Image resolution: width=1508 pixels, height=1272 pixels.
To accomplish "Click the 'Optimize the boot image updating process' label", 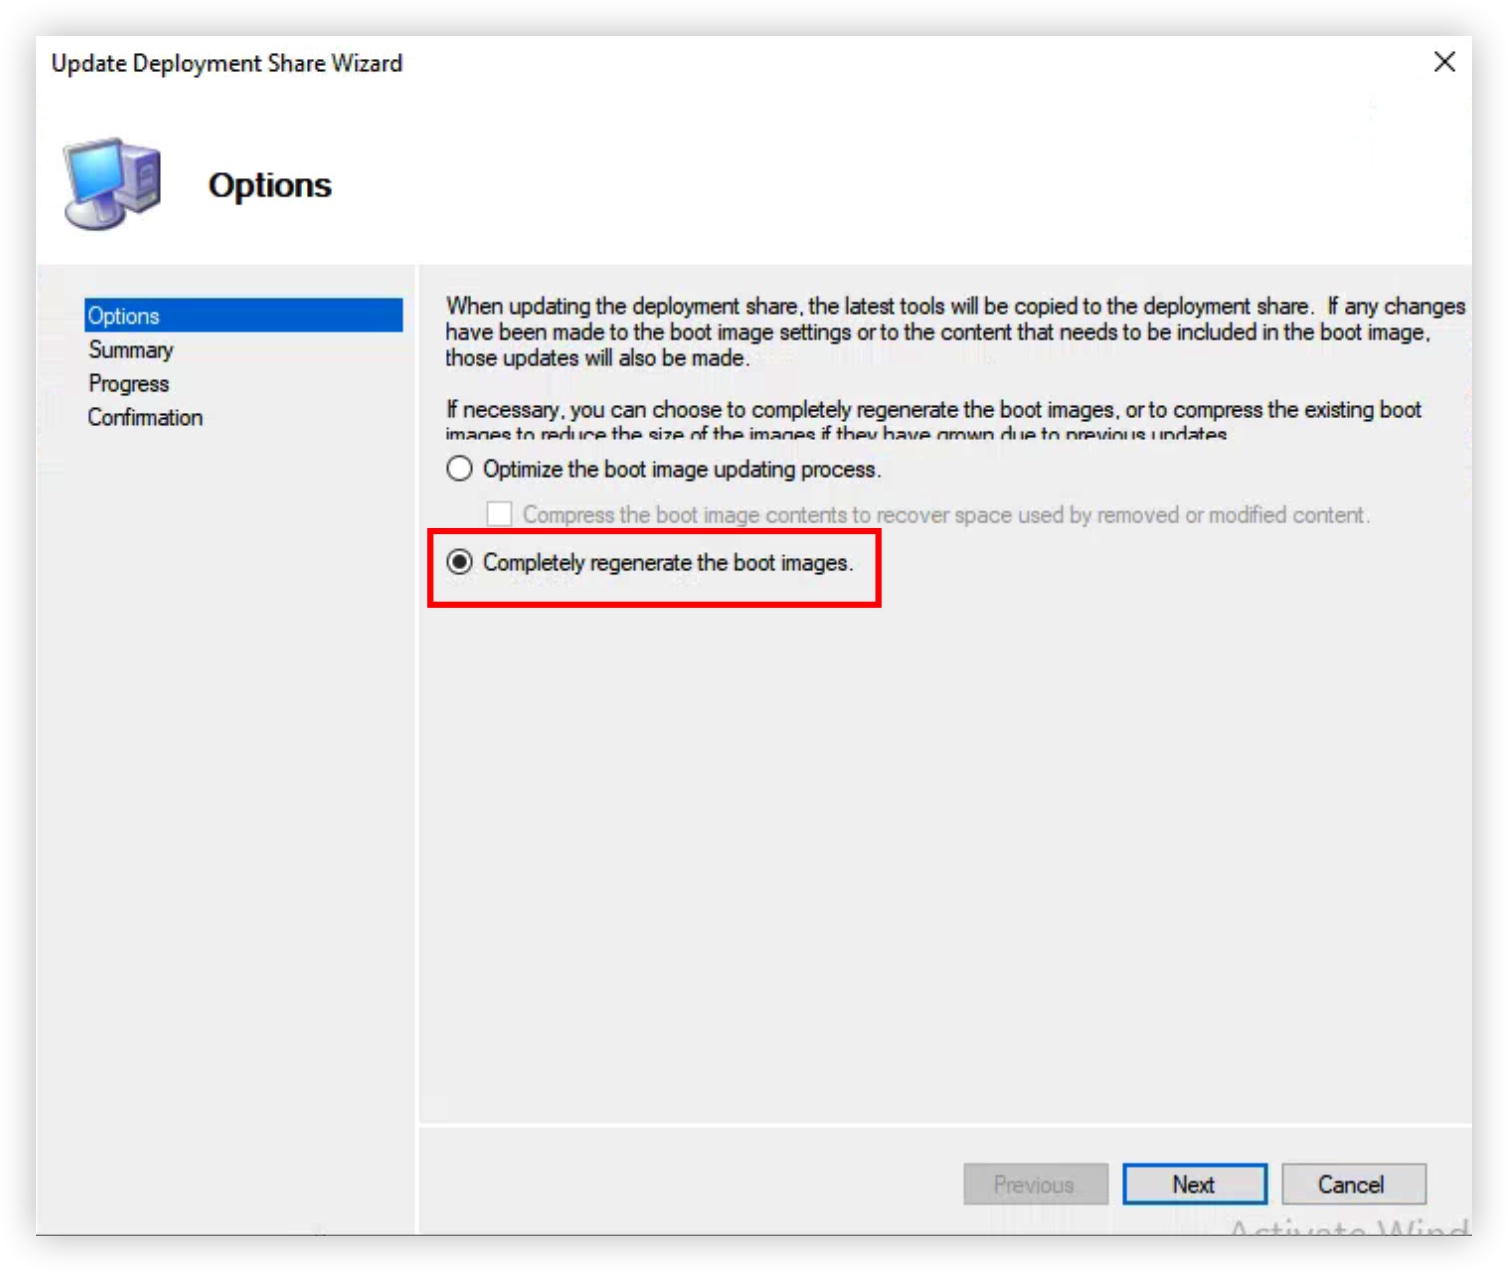I will (681, 469).
